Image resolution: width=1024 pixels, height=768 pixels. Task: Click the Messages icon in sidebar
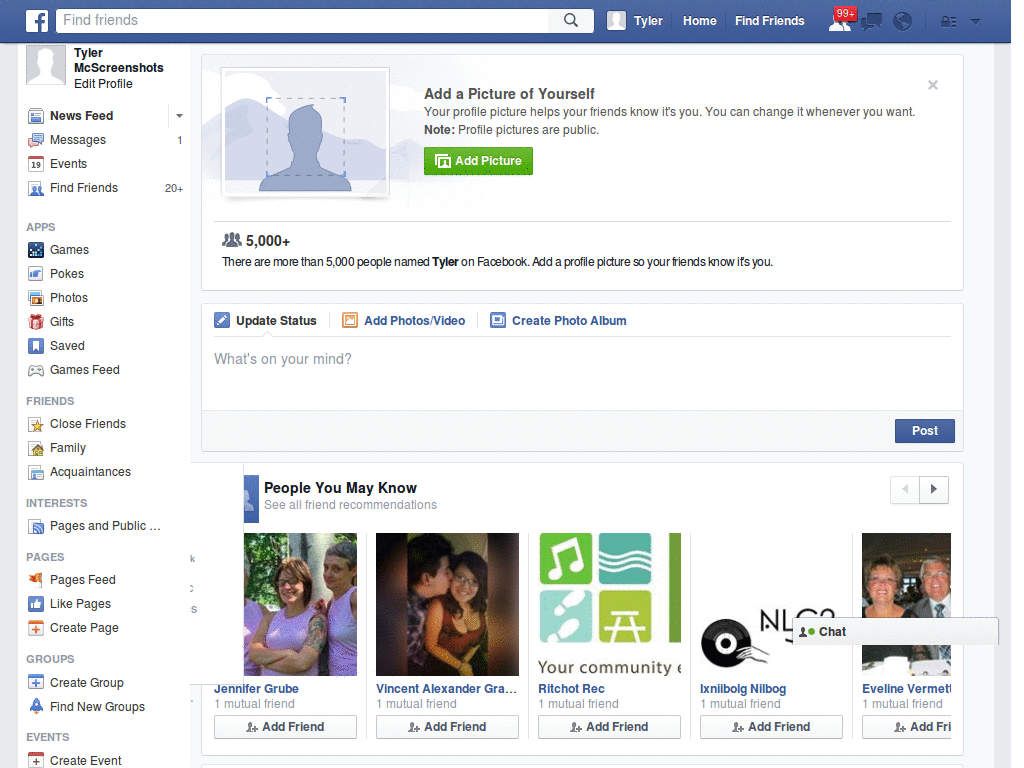(36, 140)
